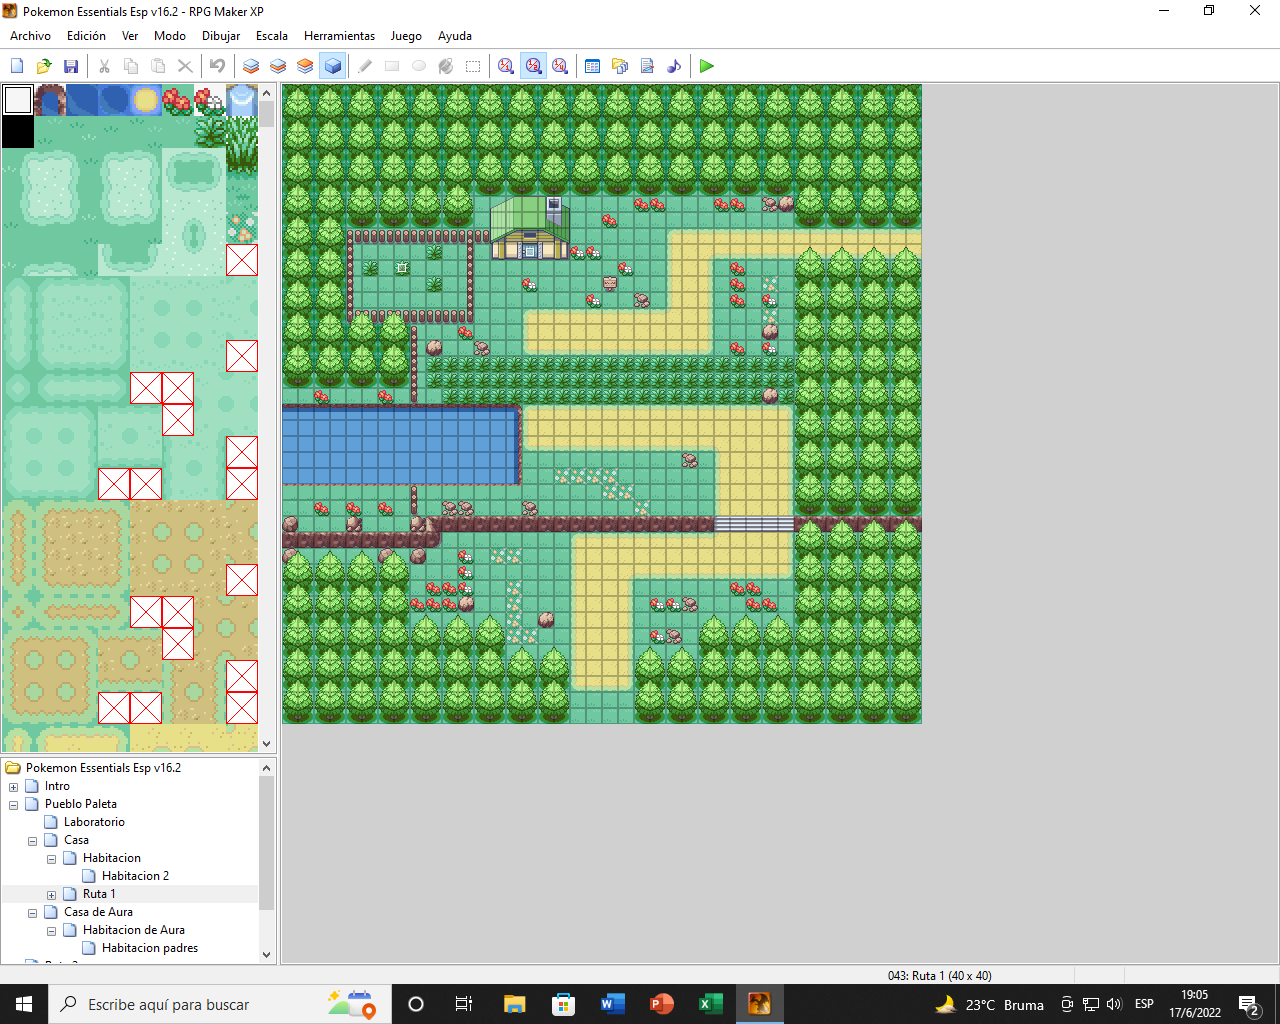Set zoom scale to 1:2
The width and height of the screenshot is (1280, 1024).
click(533, 66)
